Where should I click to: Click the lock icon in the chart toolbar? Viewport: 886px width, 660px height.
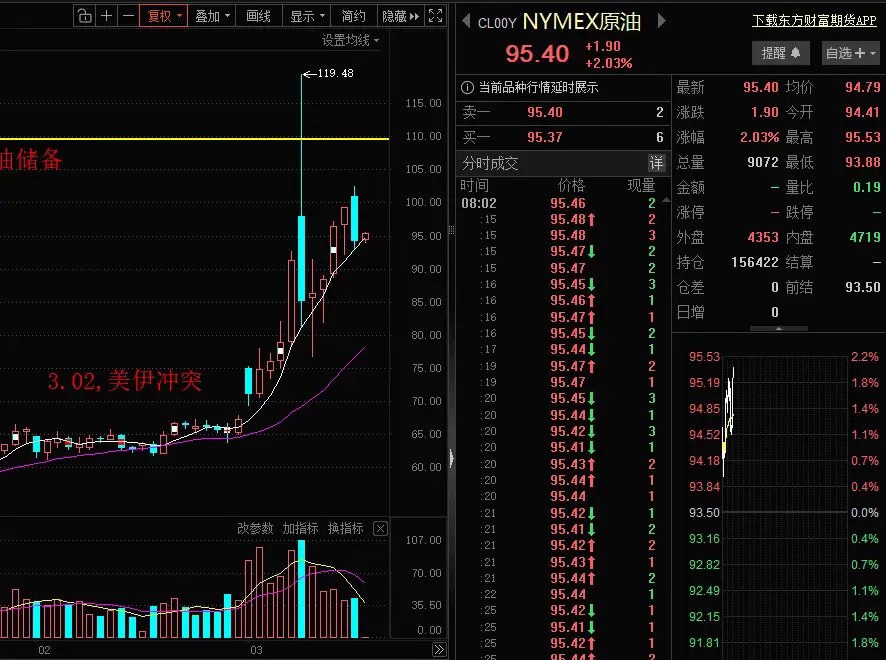[84, 16]
